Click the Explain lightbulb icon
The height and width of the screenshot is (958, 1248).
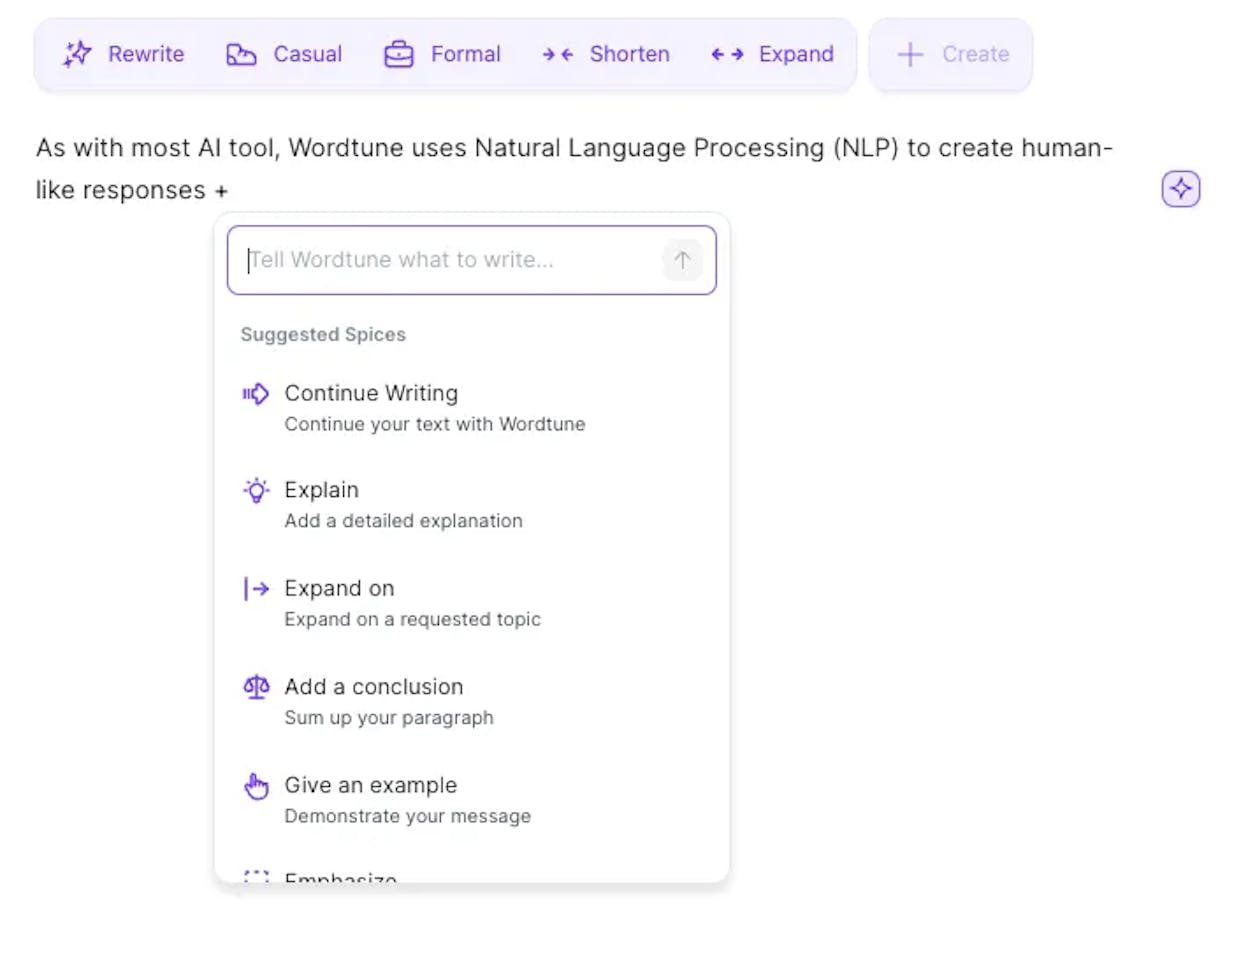click(256, 490)
